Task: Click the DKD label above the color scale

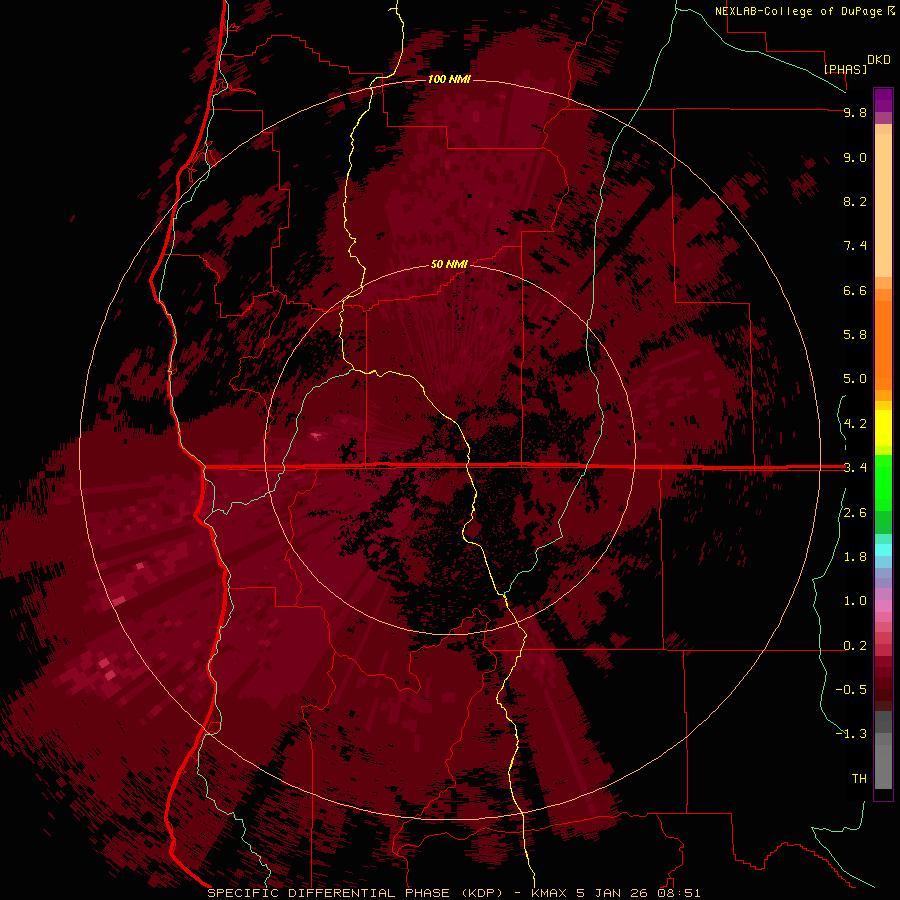Action: click(x=878, y=60)
